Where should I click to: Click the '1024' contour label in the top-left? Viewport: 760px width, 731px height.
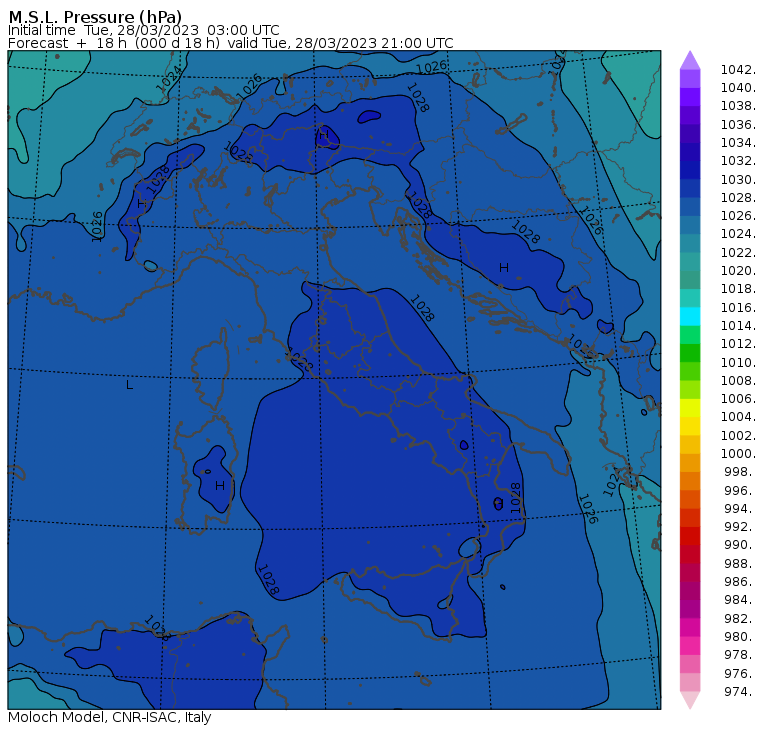click(169, 79)
